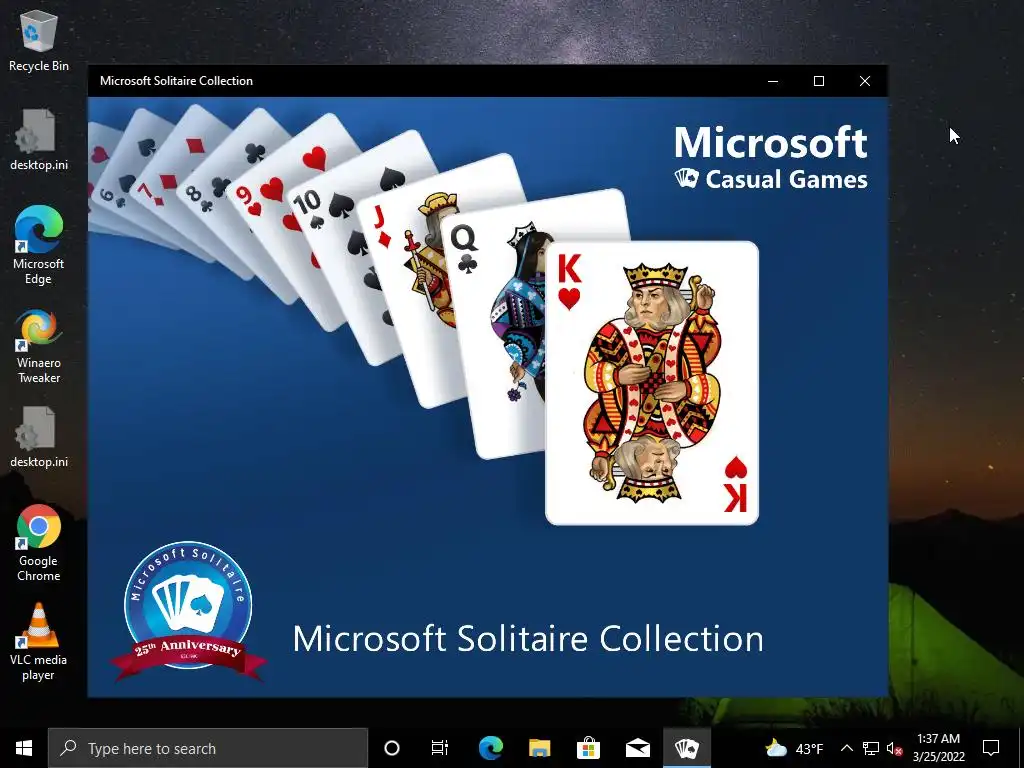1024x768 pixels.
Task: Click the 25th Anniversary badge logo
Action: click(x=188, y=612)
